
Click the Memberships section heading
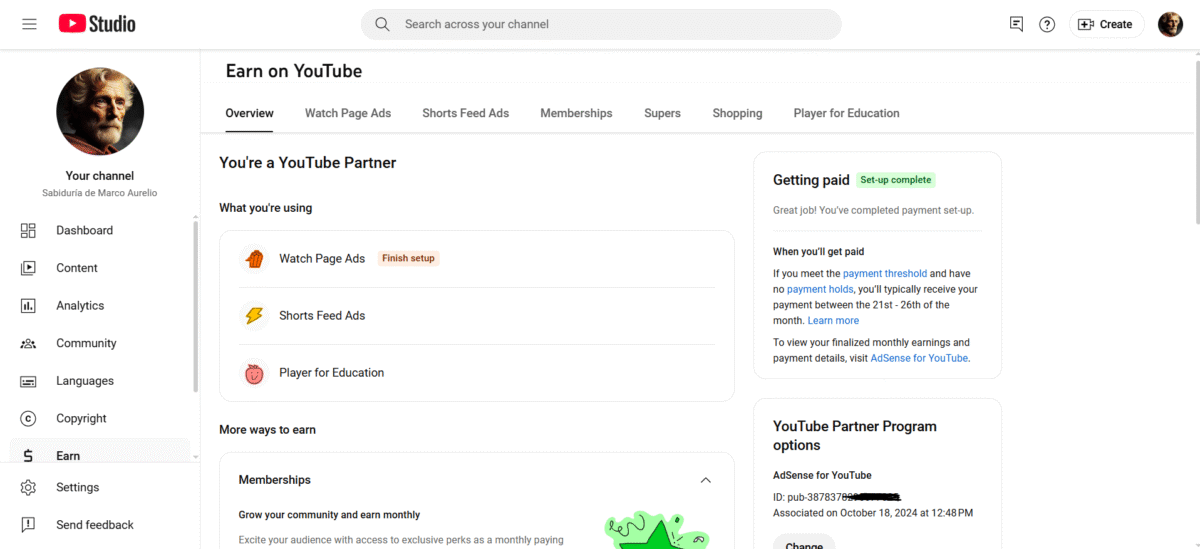pos(275,480)
